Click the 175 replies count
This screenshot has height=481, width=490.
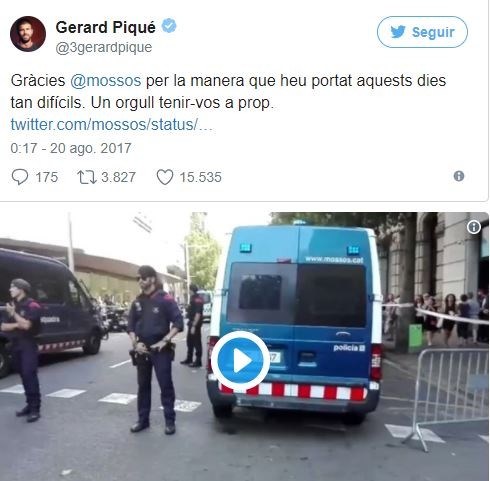tap(47, 177)
